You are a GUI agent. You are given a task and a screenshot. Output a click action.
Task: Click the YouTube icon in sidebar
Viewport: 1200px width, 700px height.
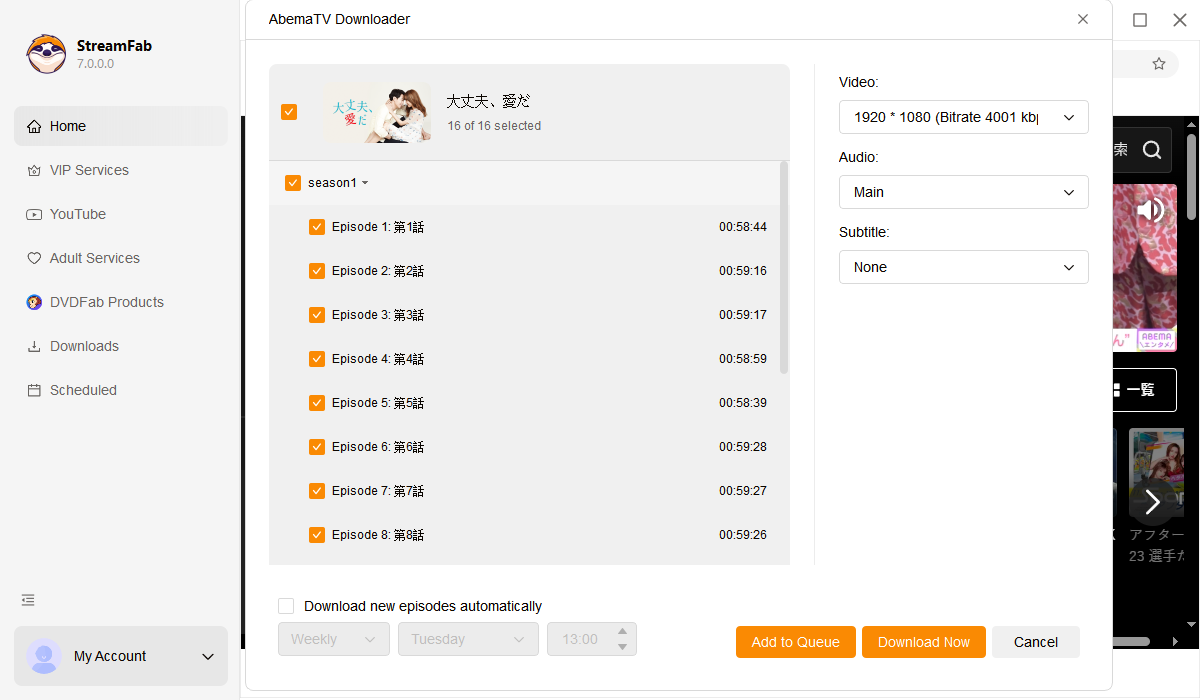[x=34, y=214]
